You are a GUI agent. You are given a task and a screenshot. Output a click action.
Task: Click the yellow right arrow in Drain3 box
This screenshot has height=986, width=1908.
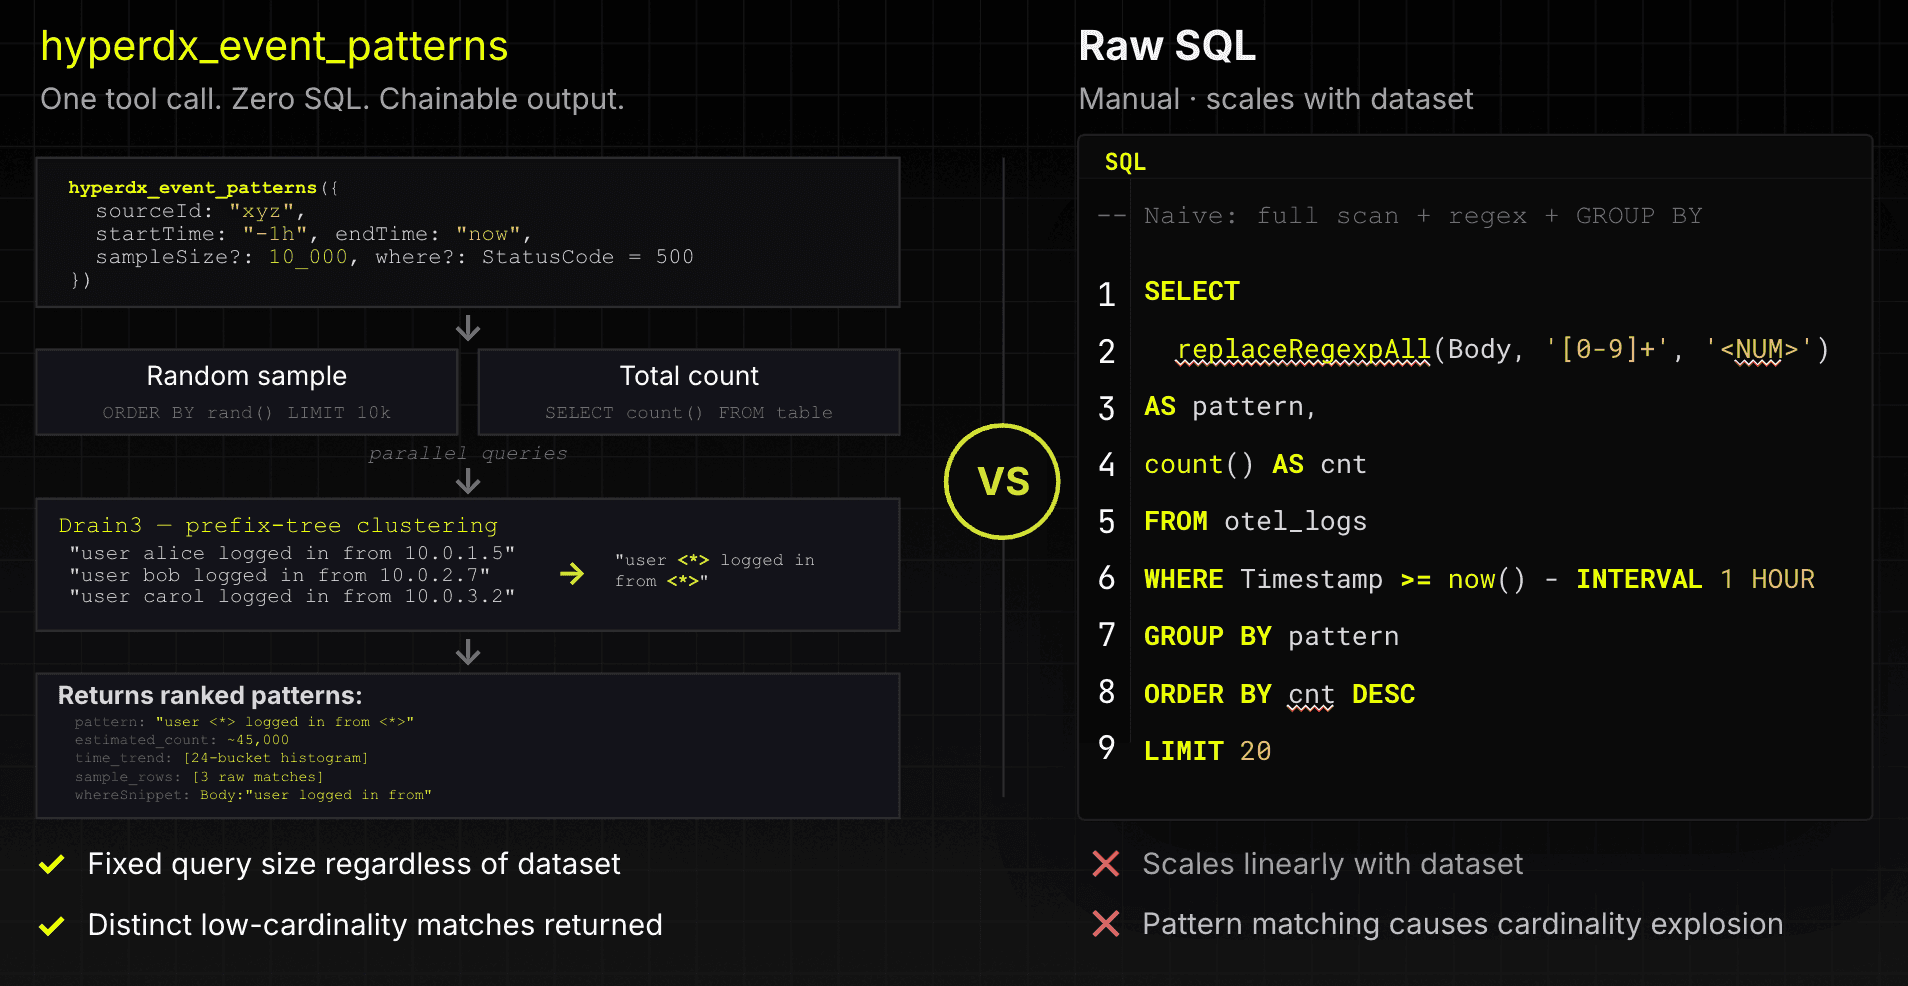(572, 574)
